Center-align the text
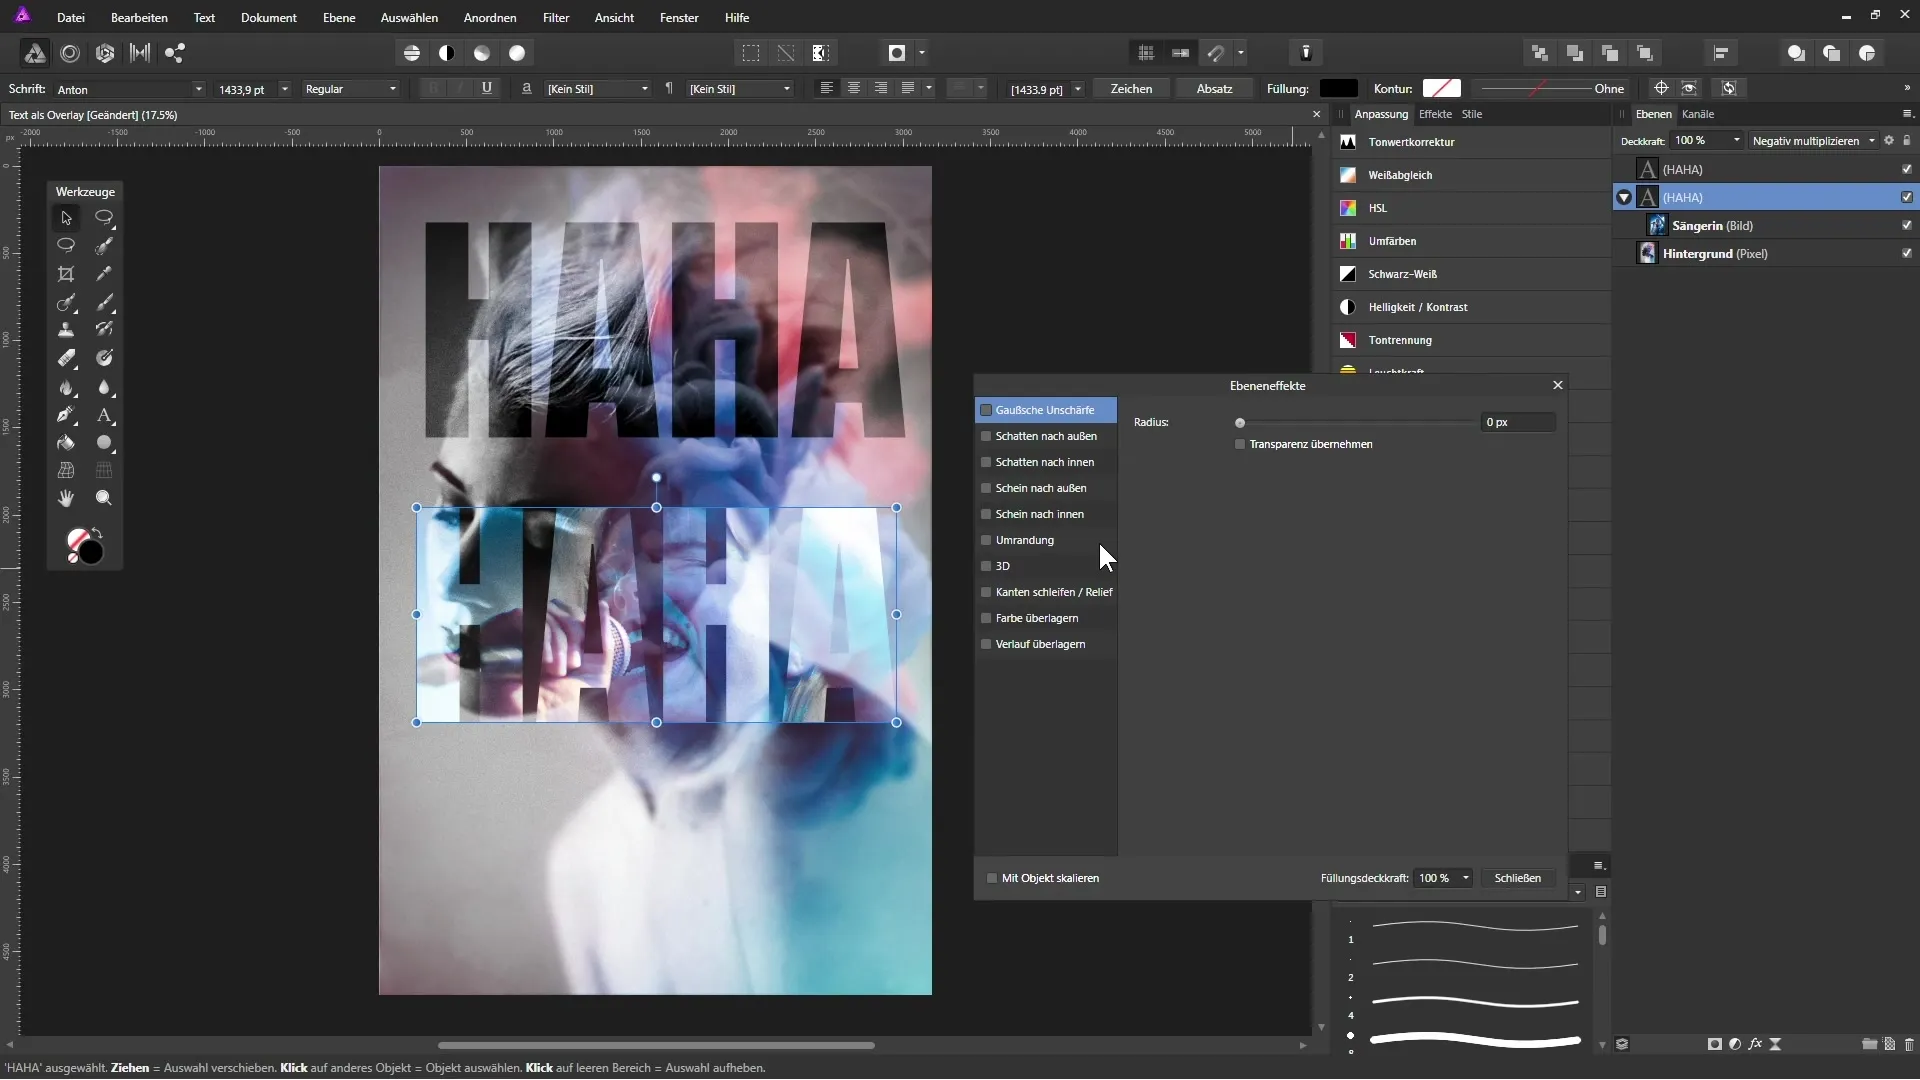The width and height of the screenshot is (1920, 1080). pos(854,89)
